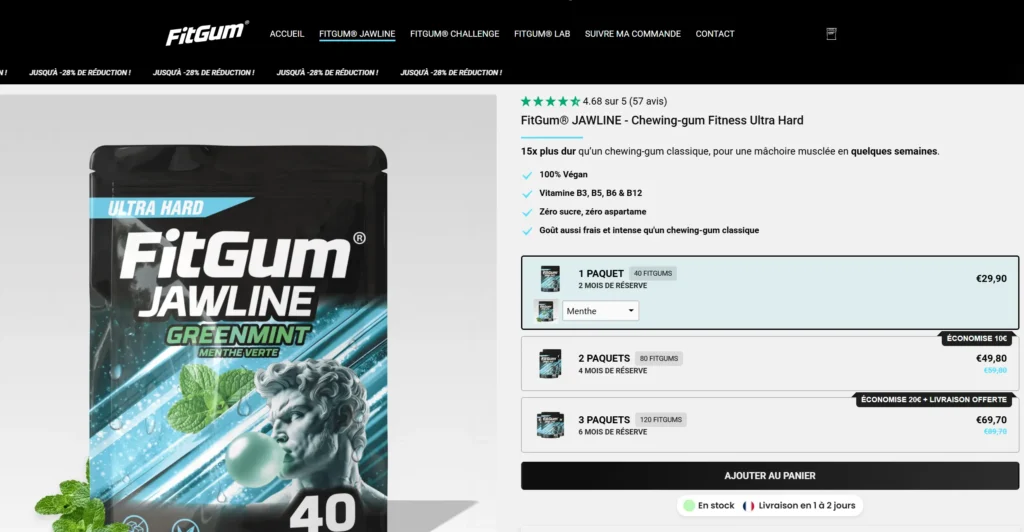Image resolution: width=1024 pixels, height=532 pixels.
Task: Click the 40 FITGUMS tag
Action: (652, 274)
